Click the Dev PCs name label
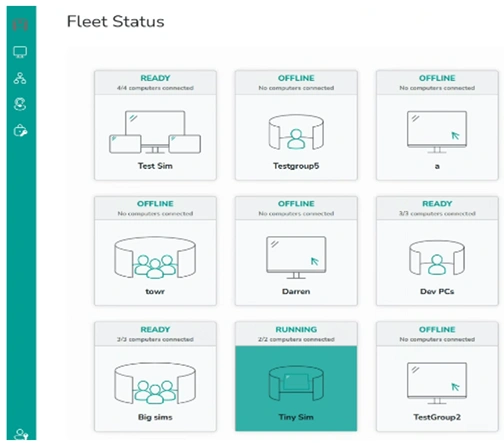This screenshot has height=443, width=504. [437, 291]
